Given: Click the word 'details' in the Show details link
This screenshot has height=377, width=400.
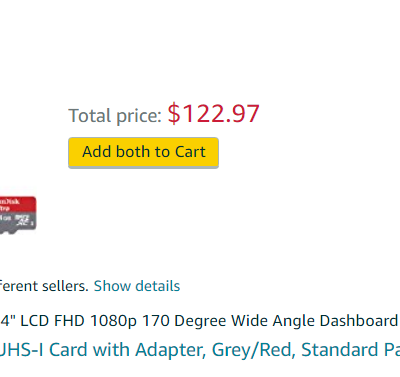Looking at the screenshot, I should tap(158, 286).
